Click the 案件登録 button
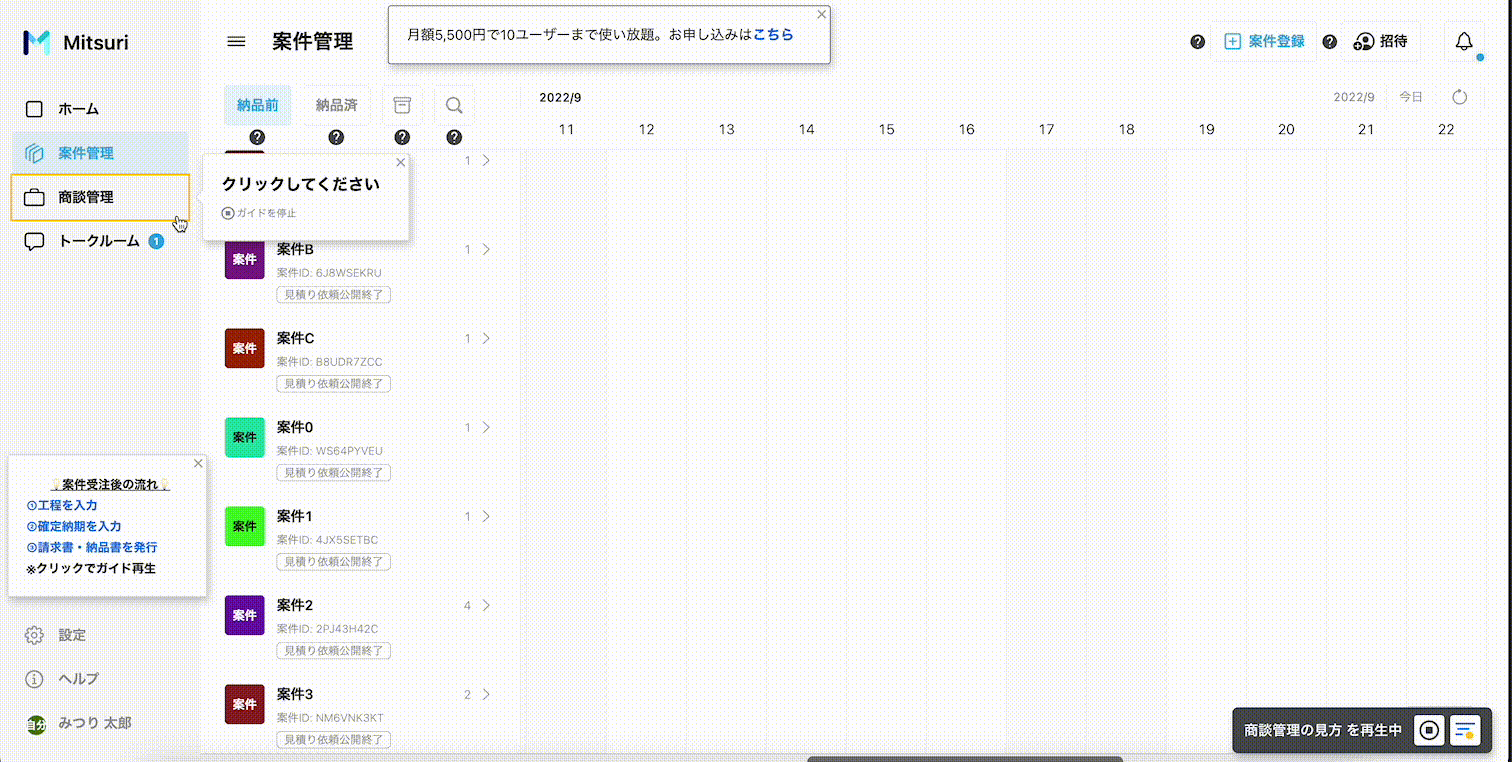This screenshot has height=762, width=1512. (1264, 42)
